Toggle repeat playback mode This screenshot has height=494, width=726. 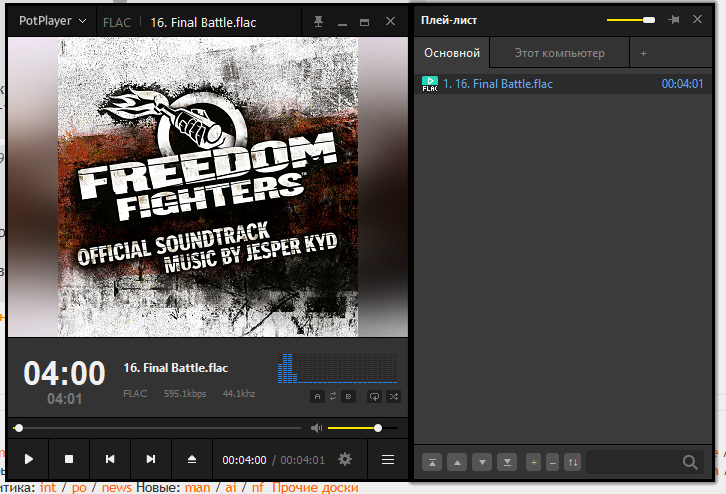pyautogui.click(x=374, y=396)
